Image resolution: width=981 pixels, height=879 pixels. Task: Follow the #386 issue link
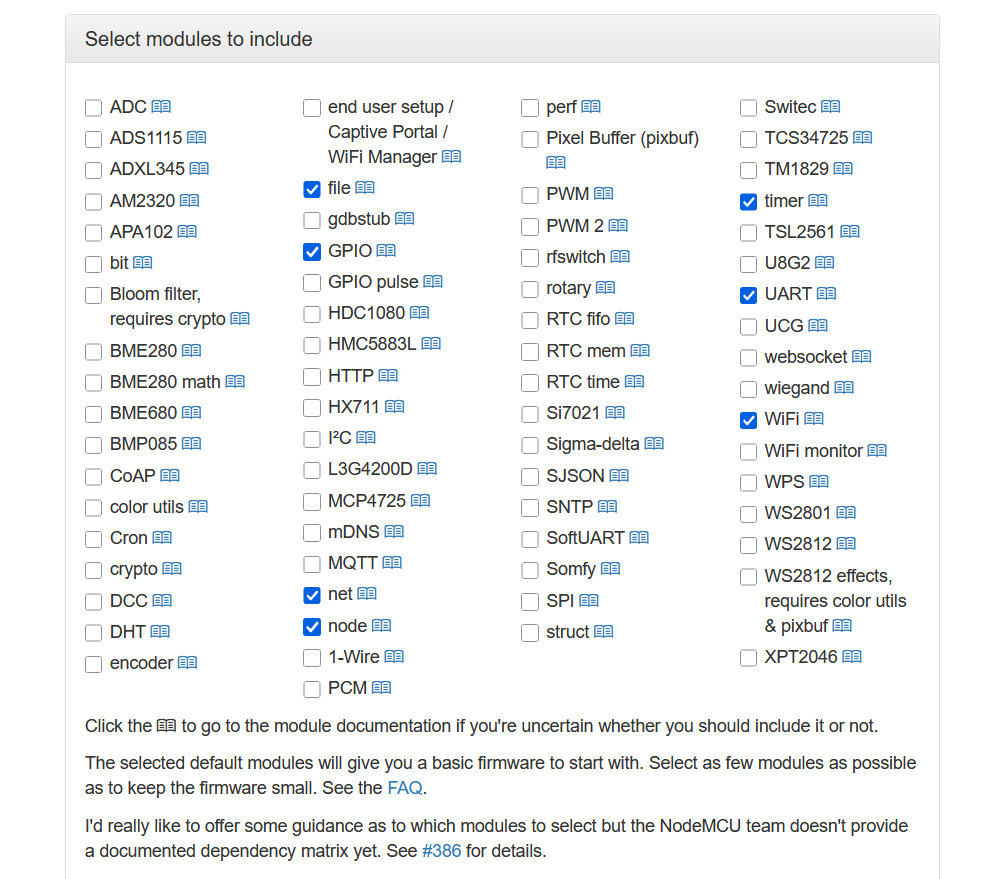(x=442, y=852)
